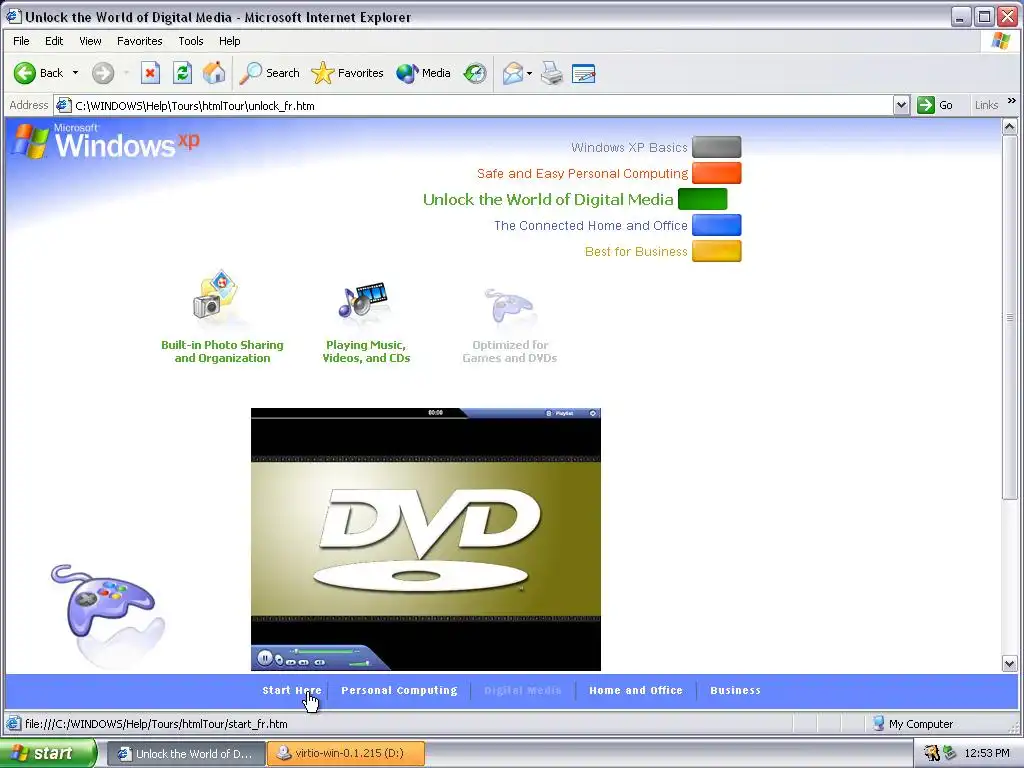
Task: Stop page loading with red X icon
Action: coord(151,73)
